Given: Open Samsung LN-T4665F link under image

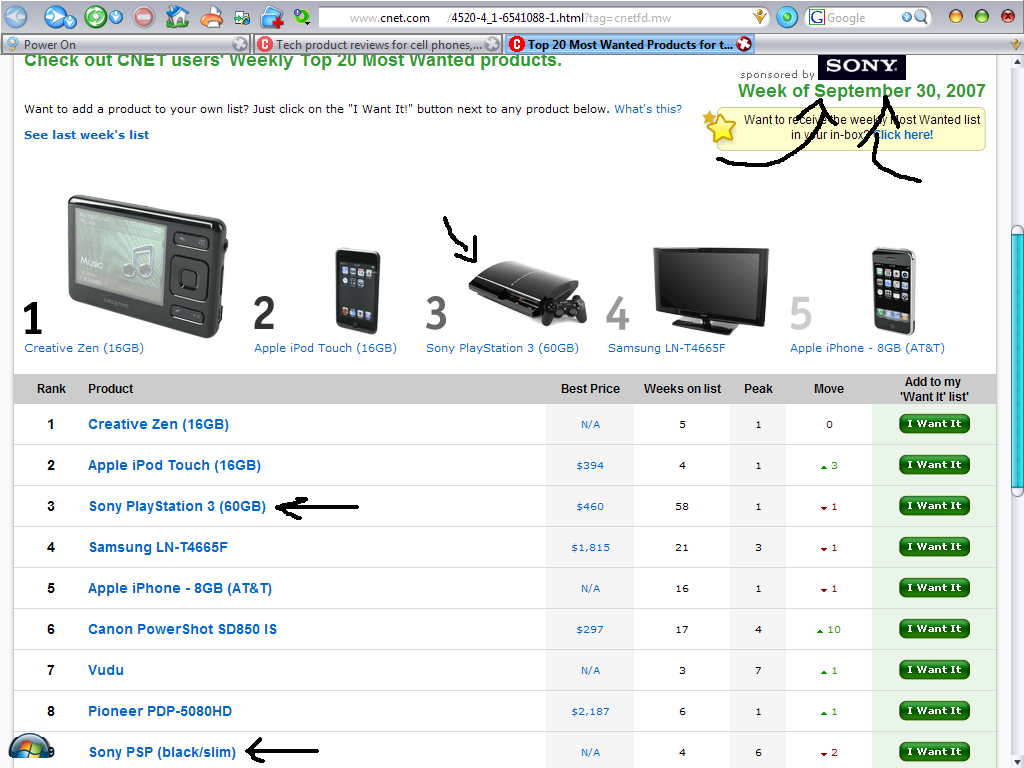Looking at the screenshot, I should (x=667, y=348).
